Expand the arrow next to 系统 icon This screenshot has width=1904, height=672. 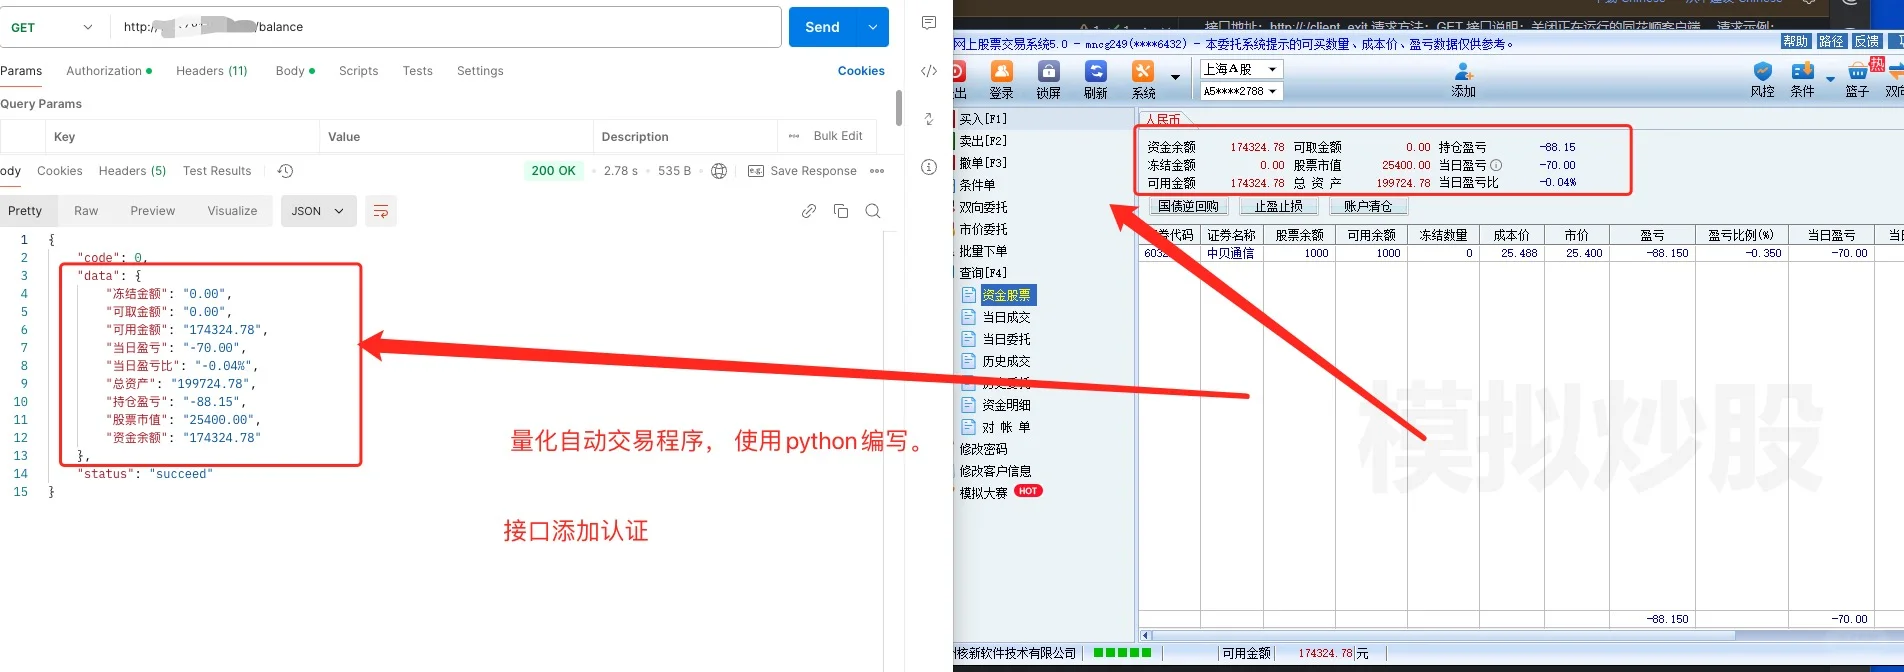[1176, 77]
